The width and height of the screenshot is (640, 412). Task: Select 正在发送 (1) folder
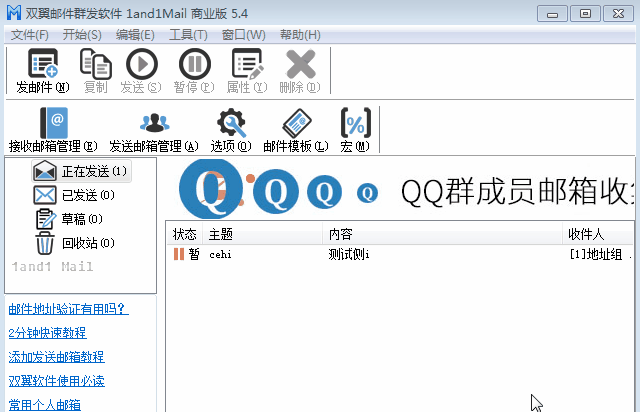click(81, 171)
